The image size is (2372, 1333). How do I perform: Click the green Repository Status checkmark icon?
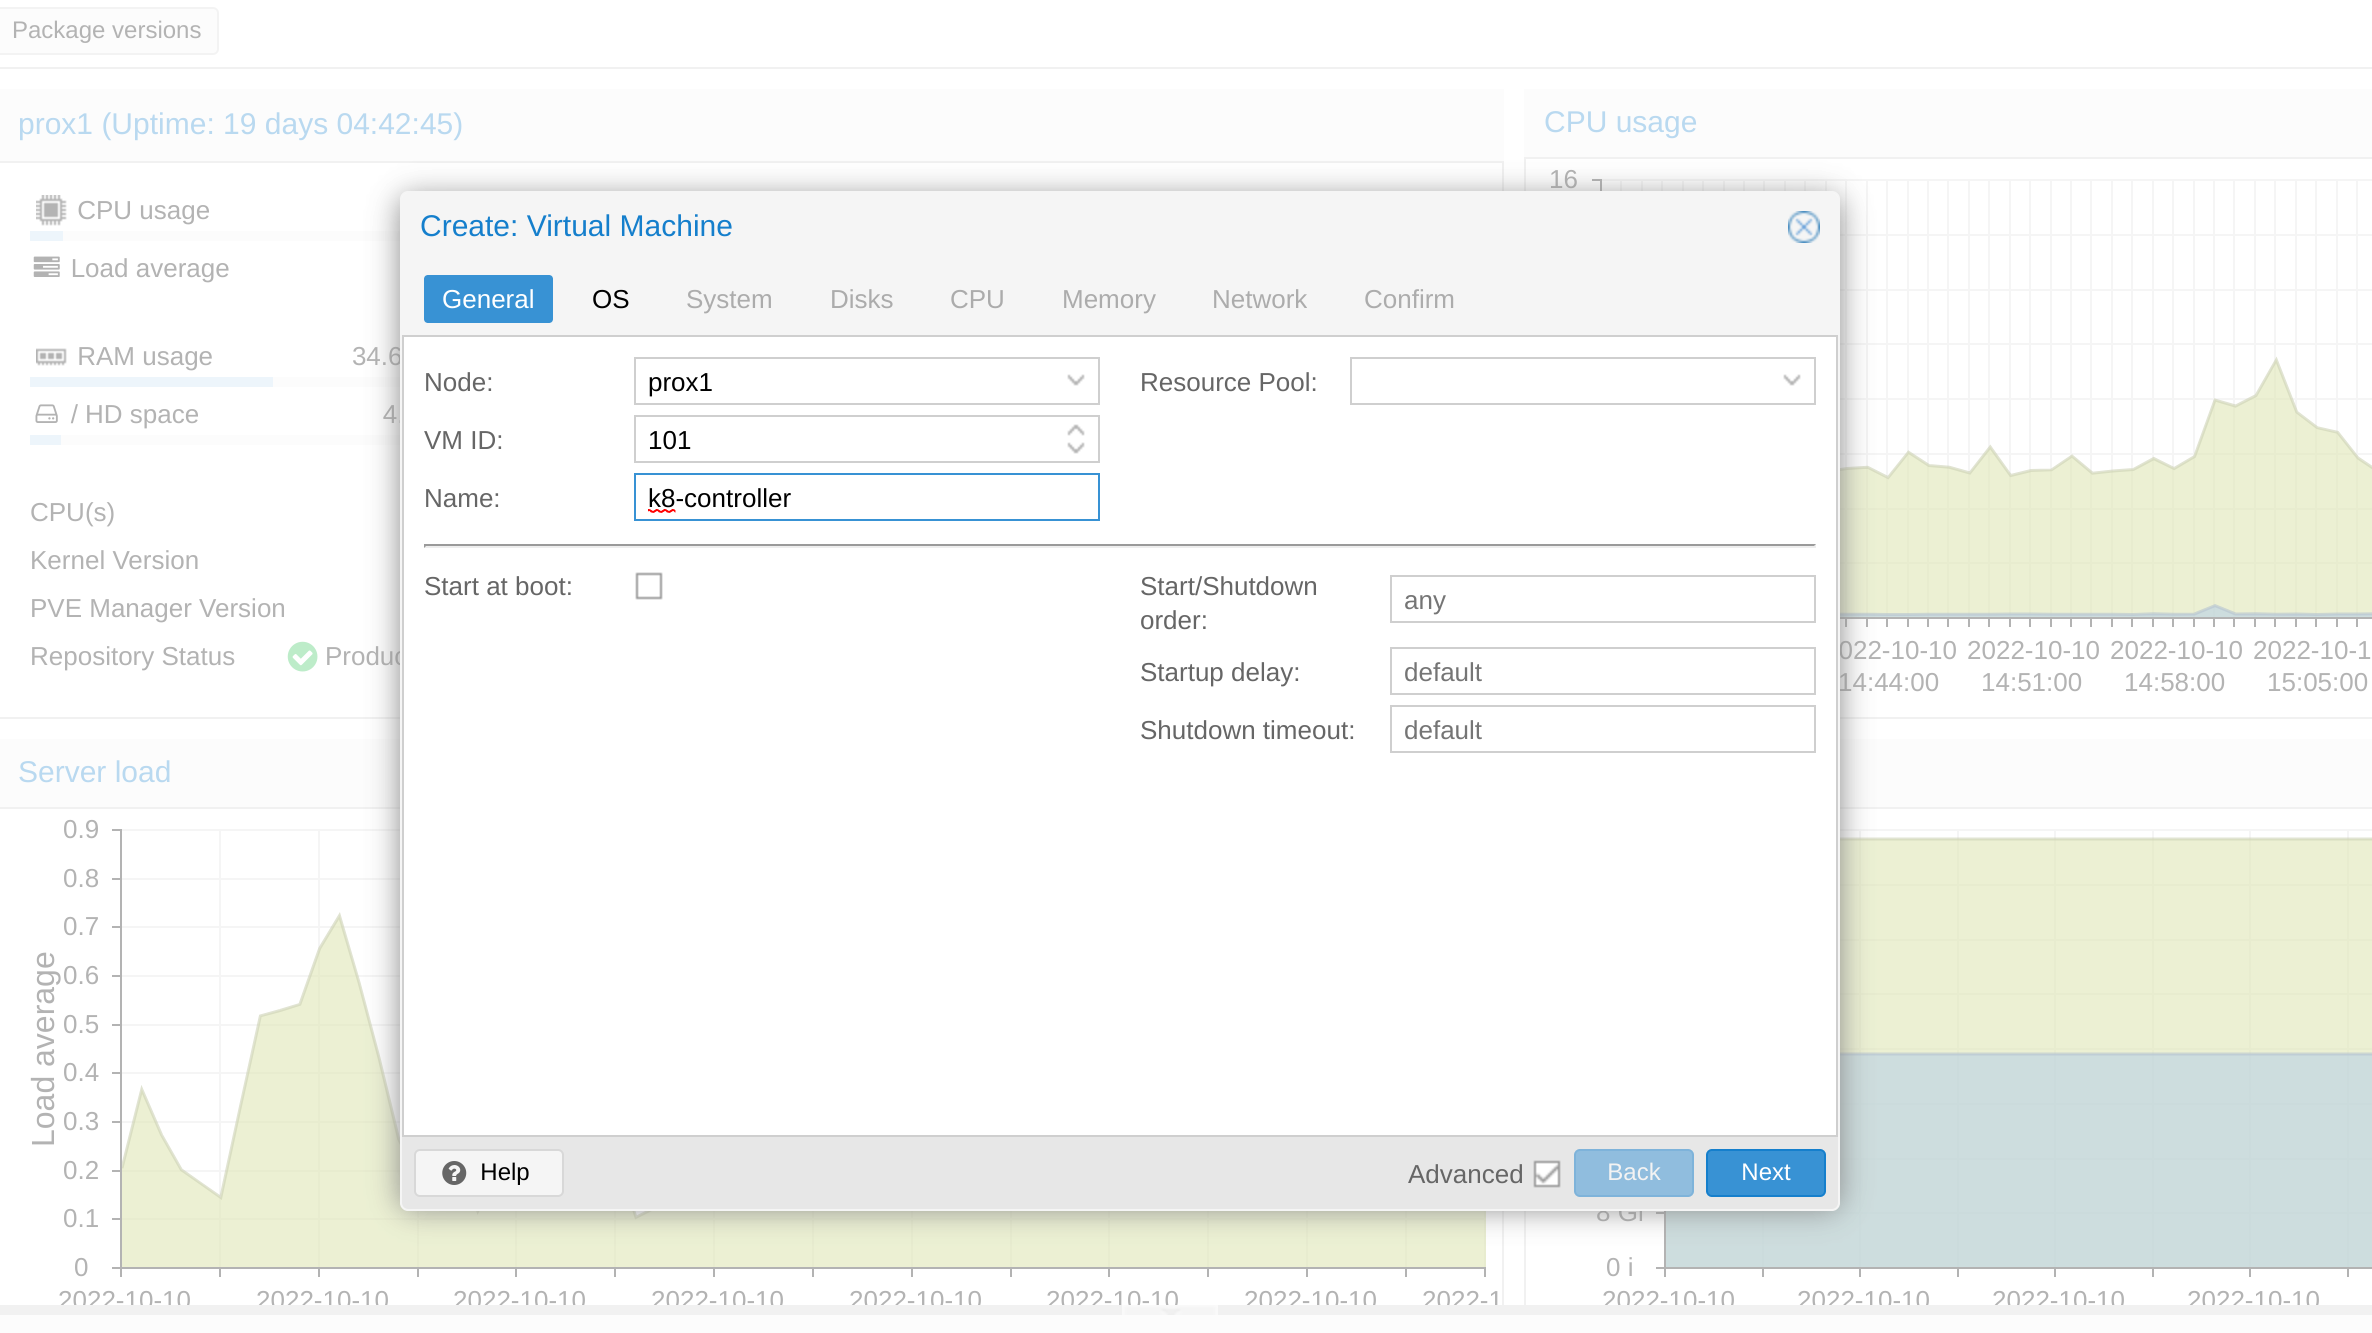(x=301, y=657)
